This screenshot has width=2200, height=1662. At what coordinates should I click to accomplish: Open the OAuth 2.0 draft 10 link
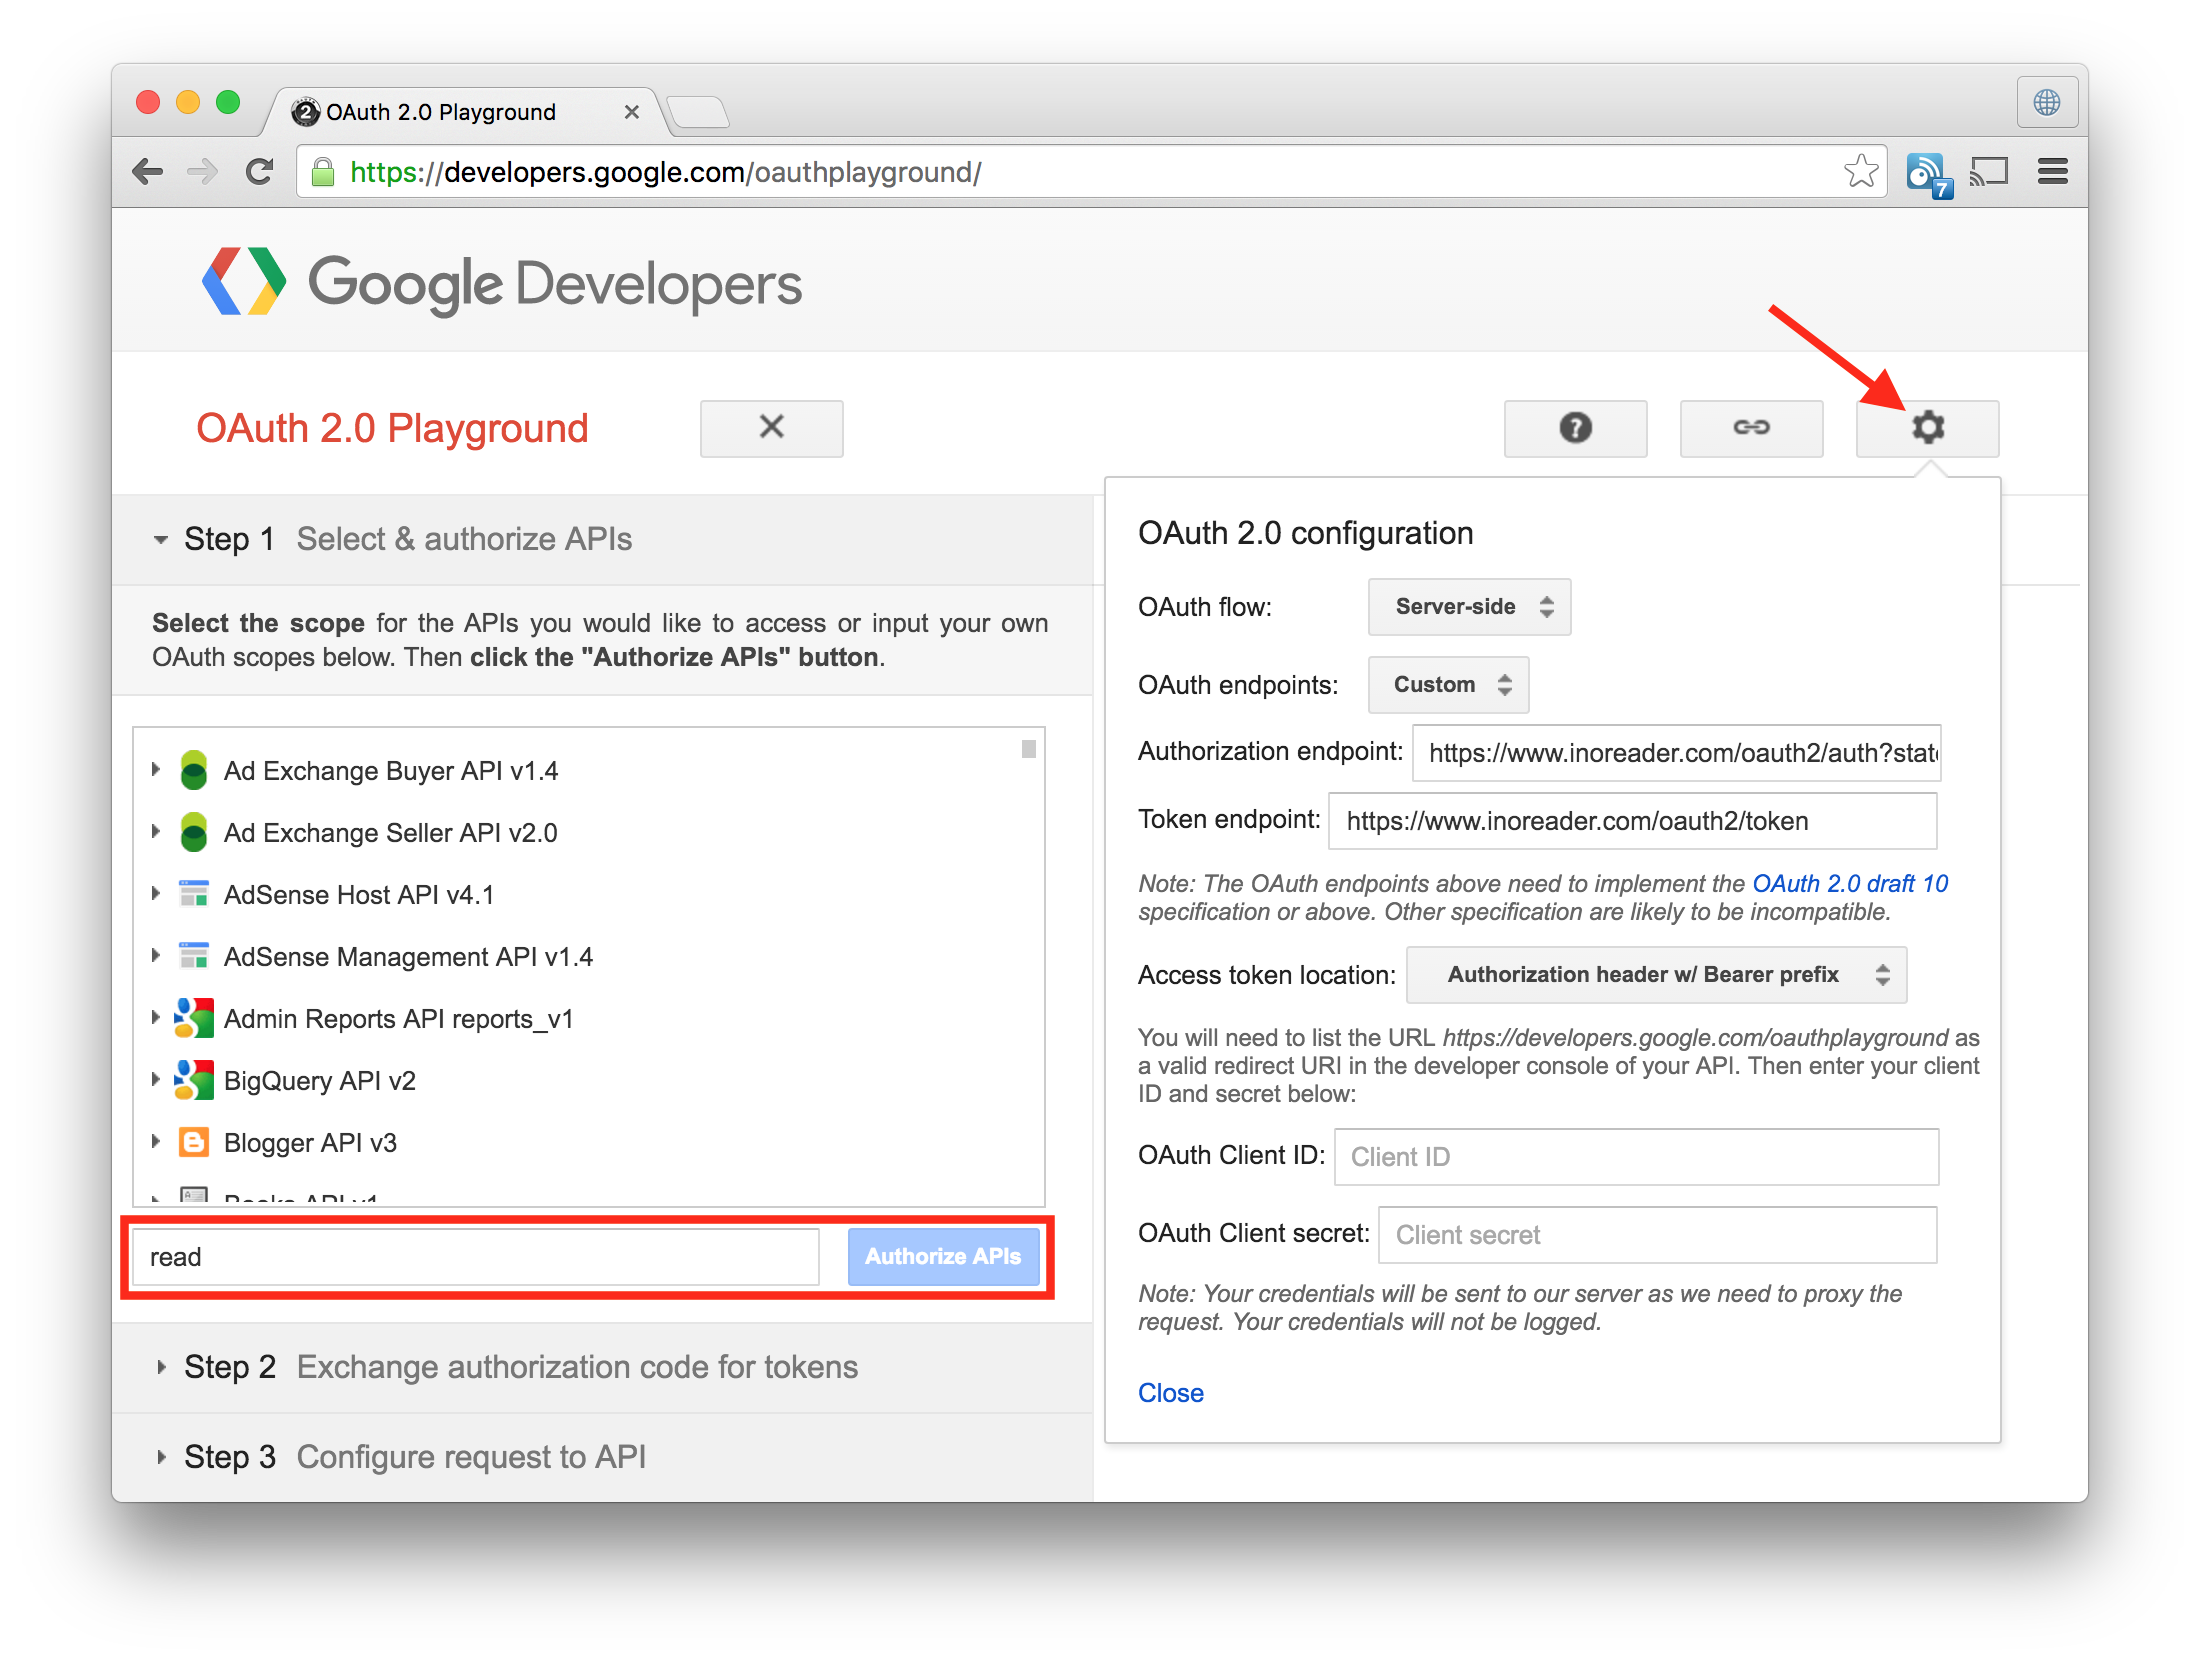(1850, 884)
